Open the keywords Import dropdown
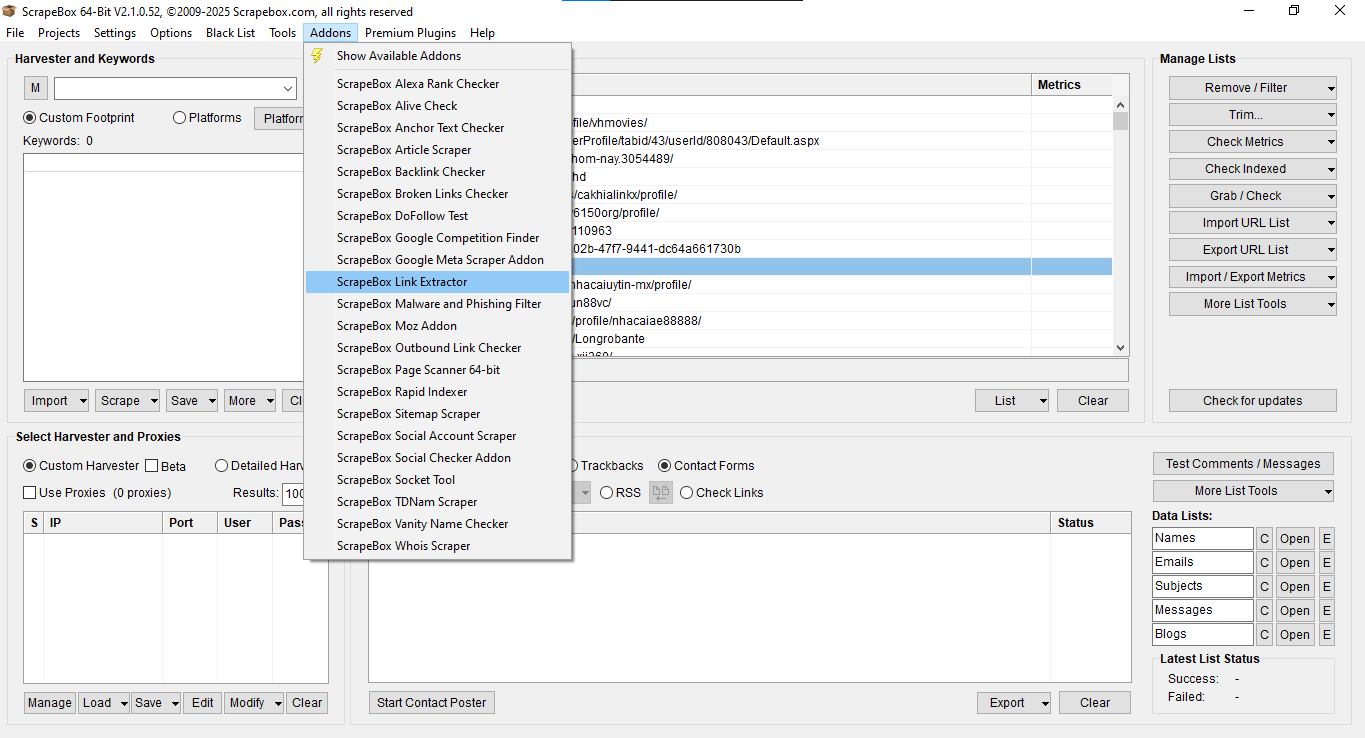 (56, 401)
